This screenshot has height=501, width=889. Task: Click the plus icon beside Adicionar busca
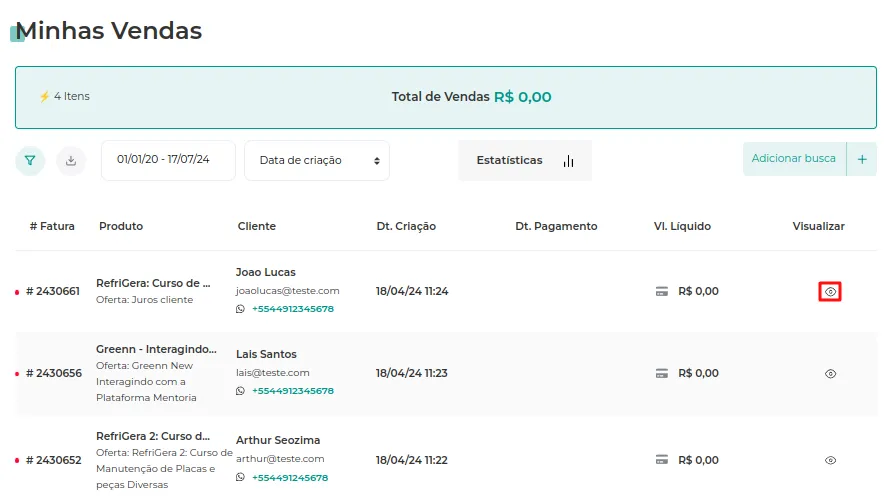(862, 159)
